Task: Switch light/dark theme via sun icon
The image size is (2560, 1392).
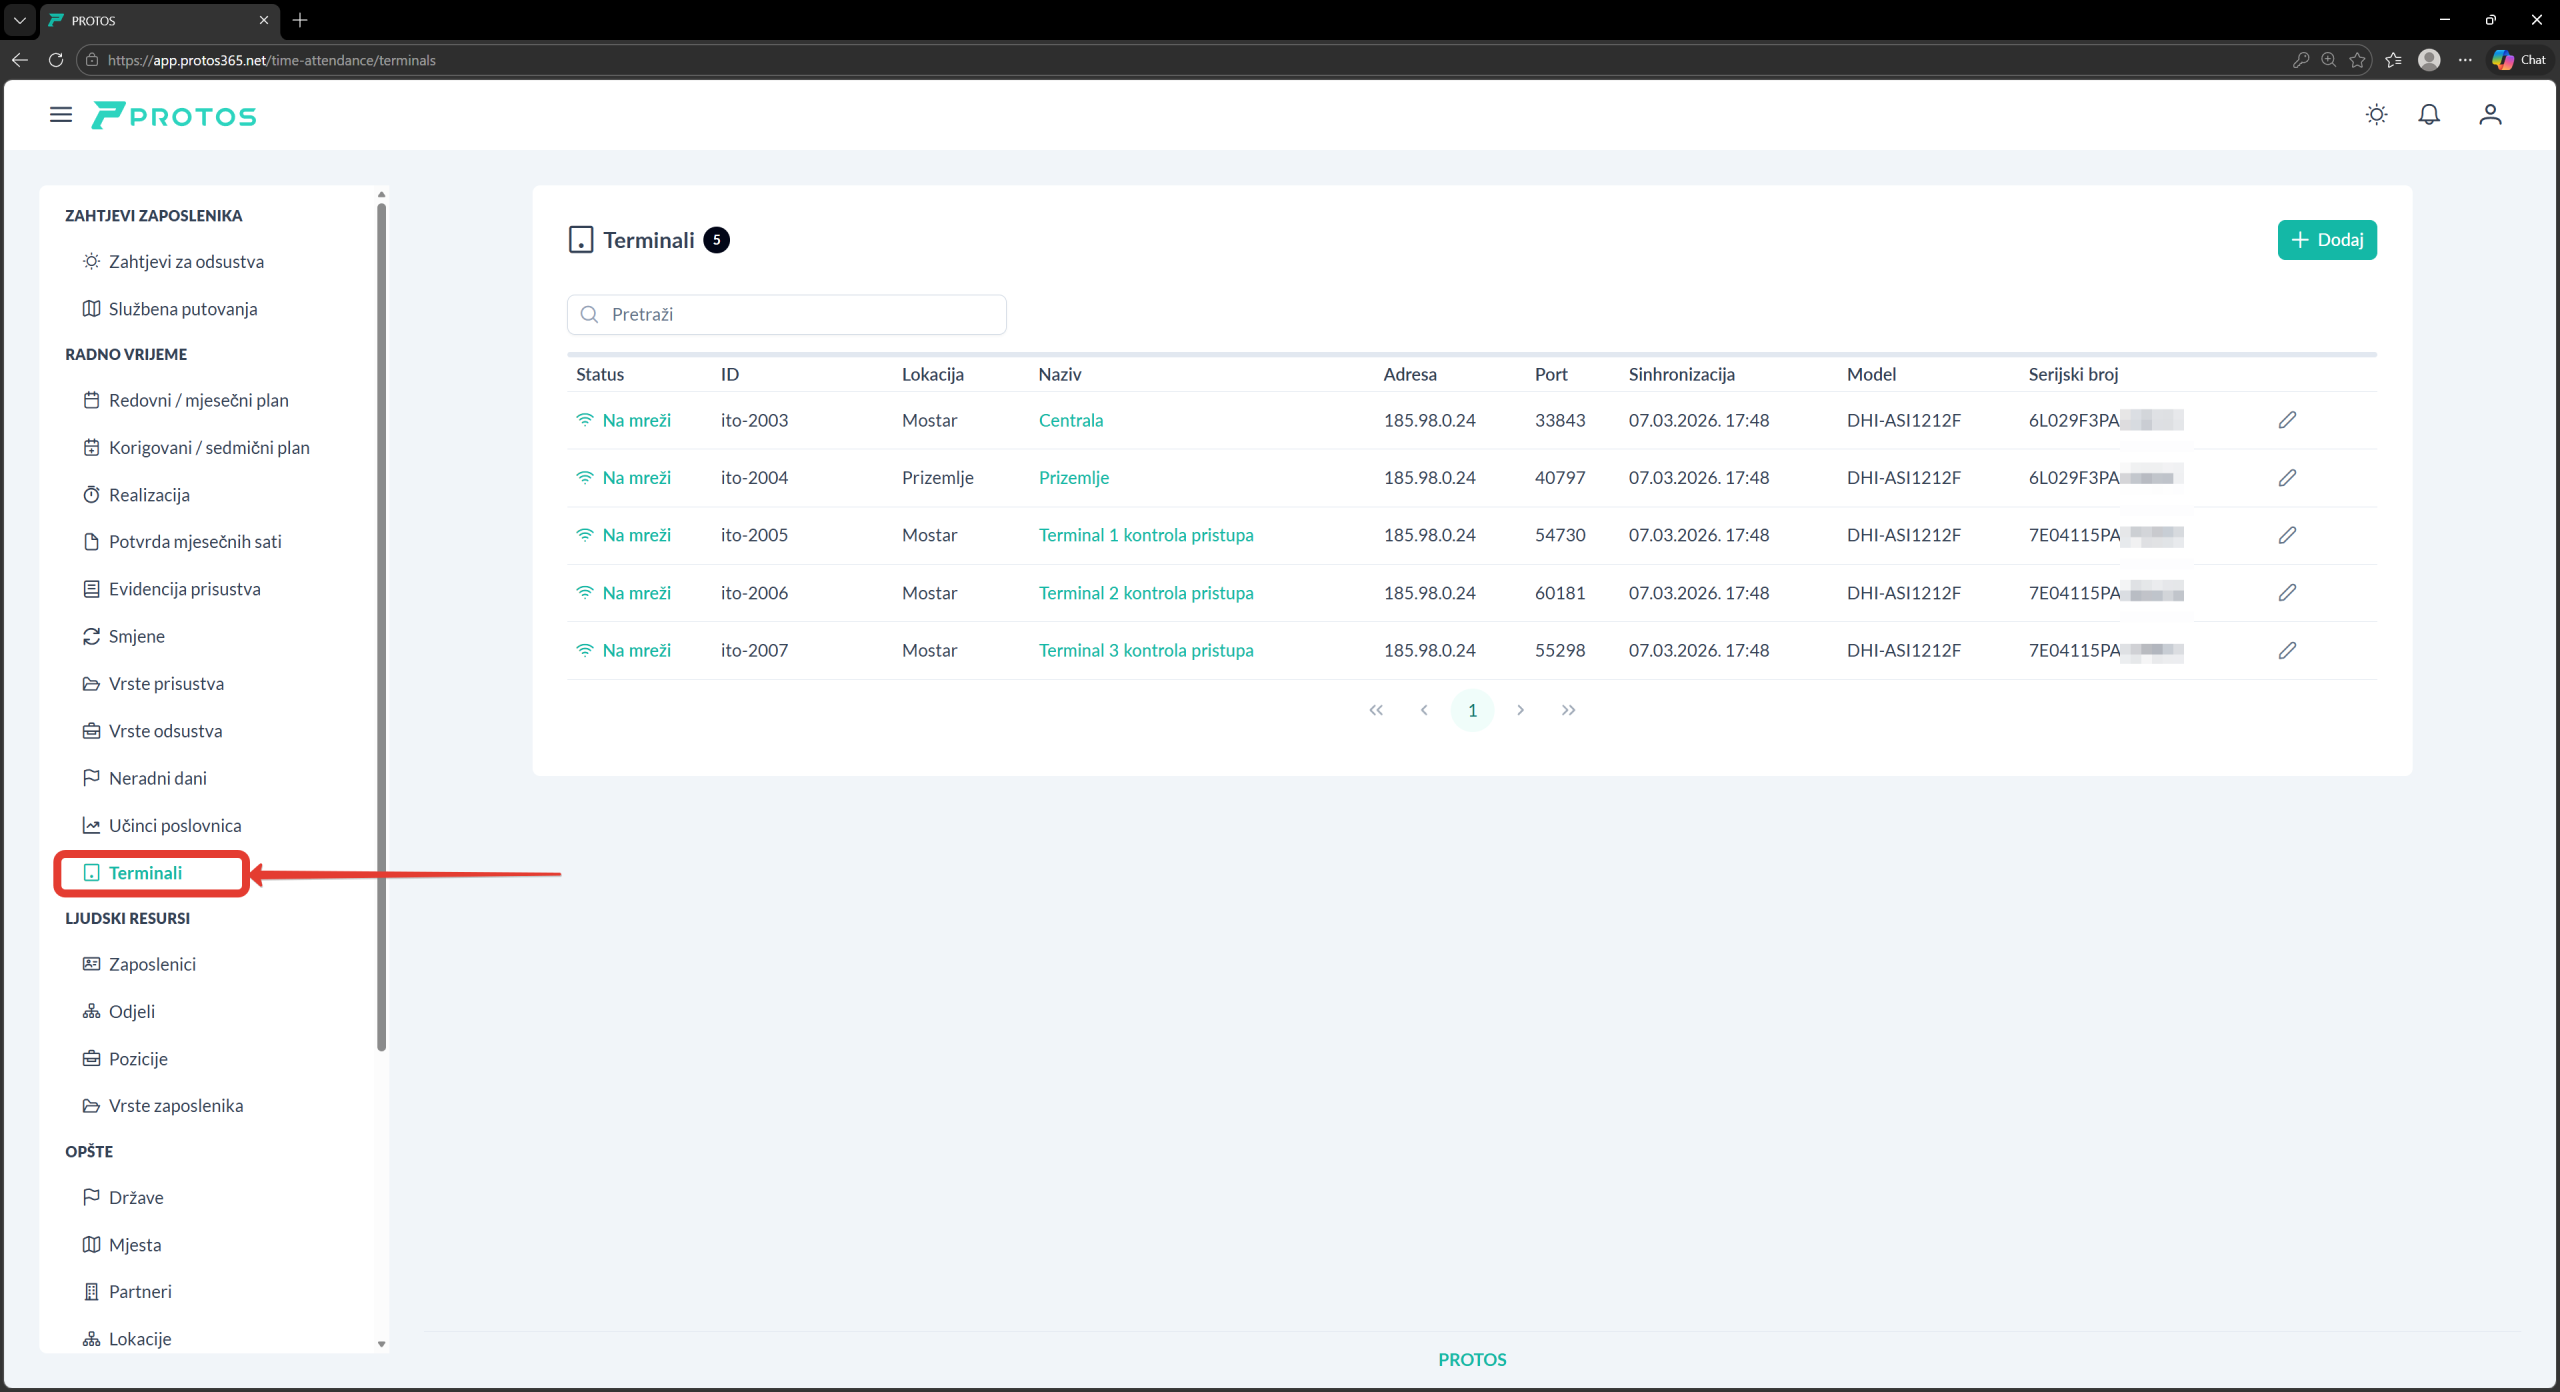Action: tap(2376, 115)
